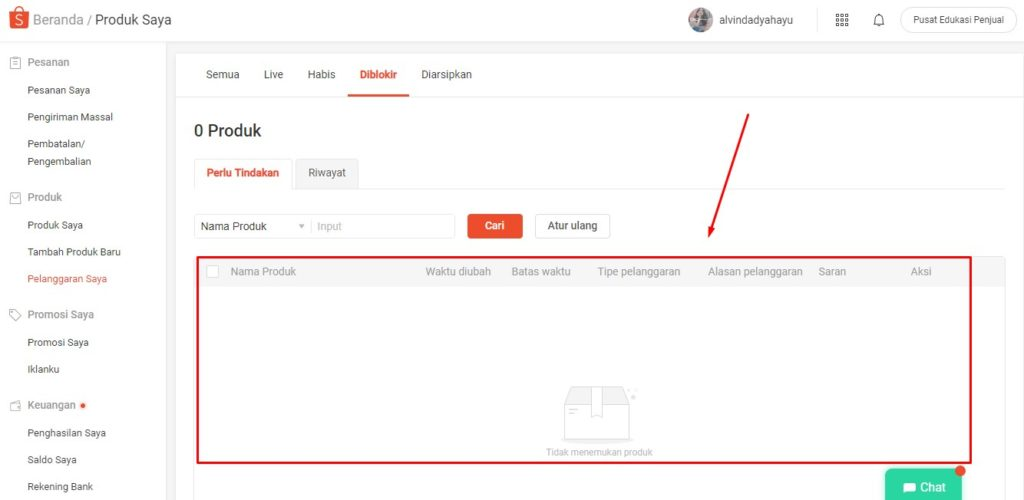The width and height of the screenshot is (1024, 500).
Task: Click the Tipe pelanggaran column header
Action: click(x=639, y=272)
